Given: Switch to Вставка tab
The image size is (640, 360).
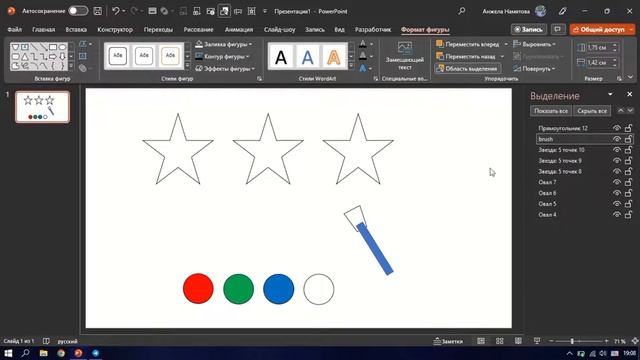Looking at the screenshot, I should pos(76,29).
